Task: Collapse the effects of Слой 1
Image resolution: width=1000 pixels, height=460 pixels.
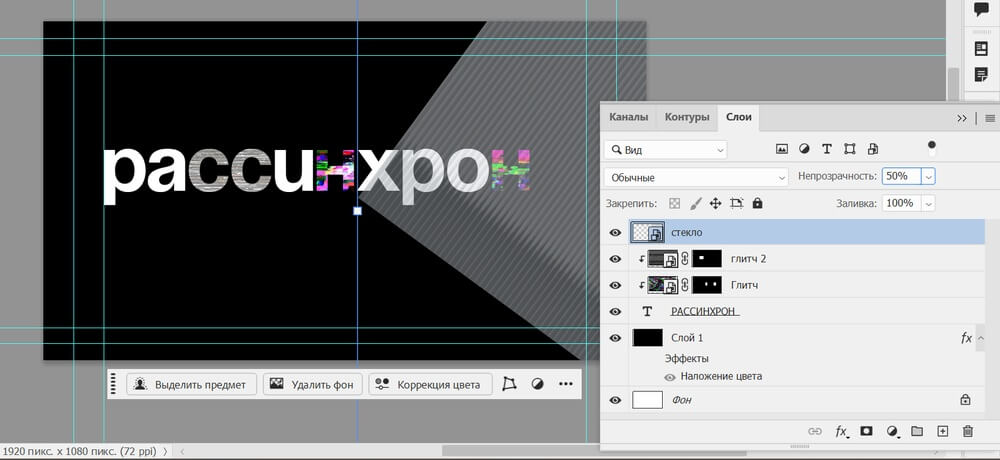Action: (980, 338)
